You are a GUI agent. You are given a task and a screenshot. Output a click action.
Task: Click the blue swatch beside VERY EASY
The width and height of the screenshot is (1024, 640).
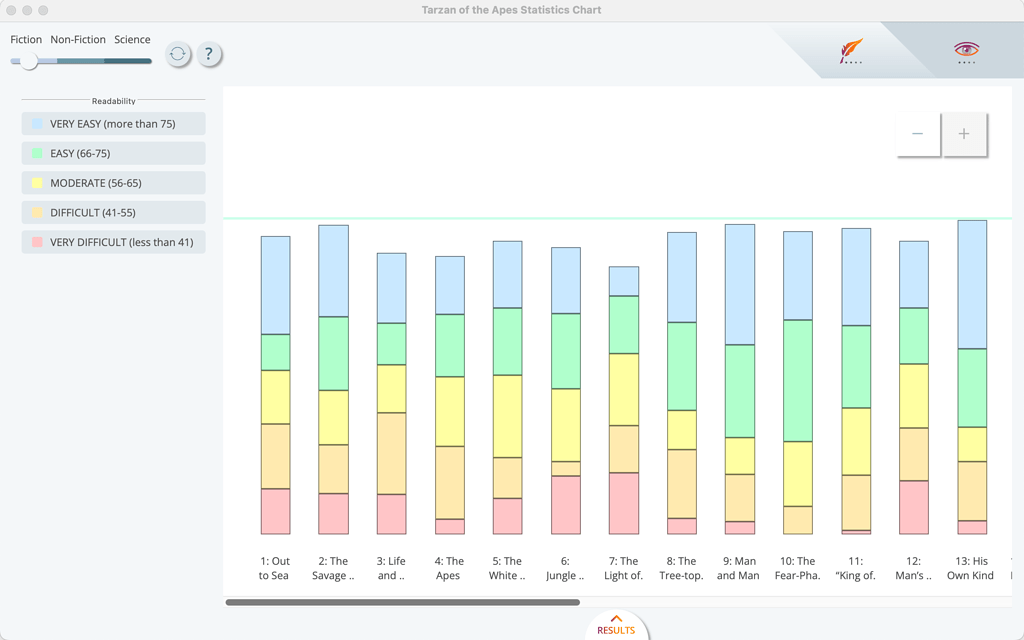37,123
